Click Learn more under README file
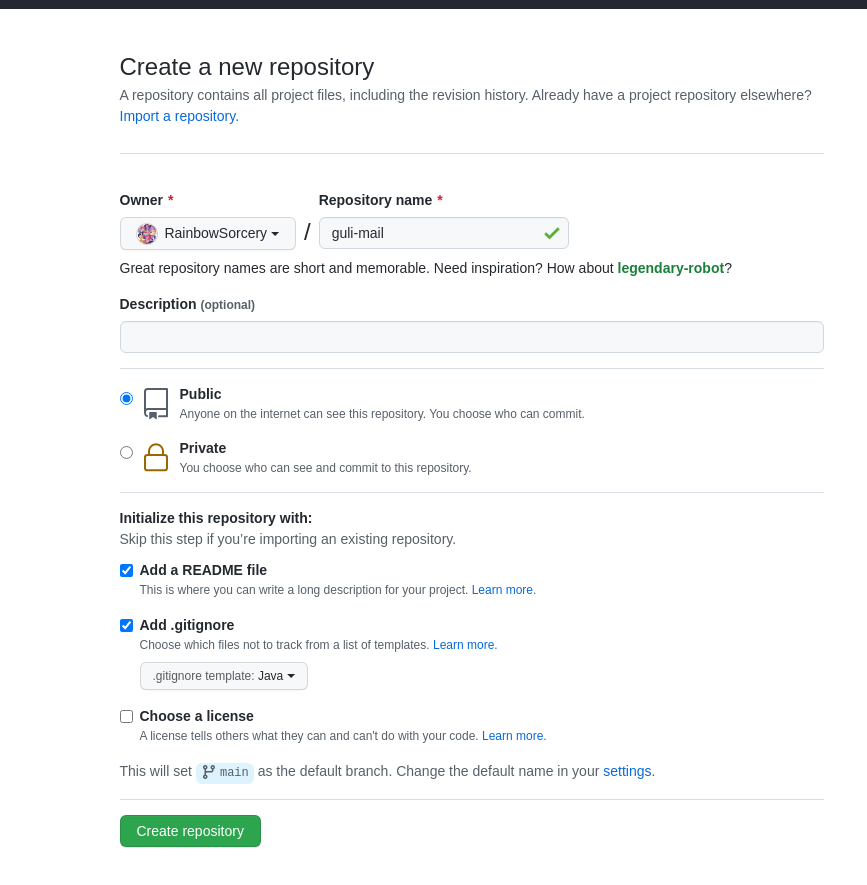Viewport: 867px width, 885px height. (503, 590)
